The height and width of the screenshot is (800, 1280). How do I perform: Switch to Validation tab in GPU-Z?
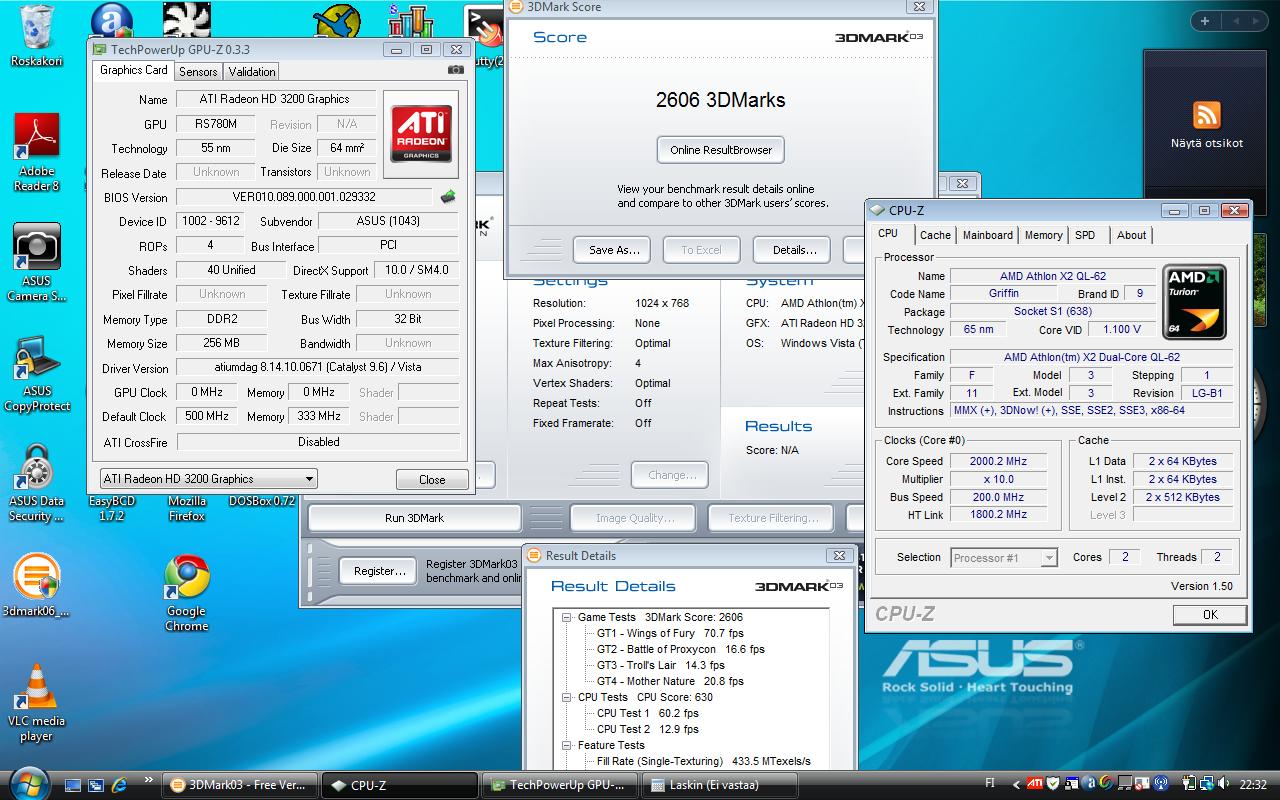(252, 72)
